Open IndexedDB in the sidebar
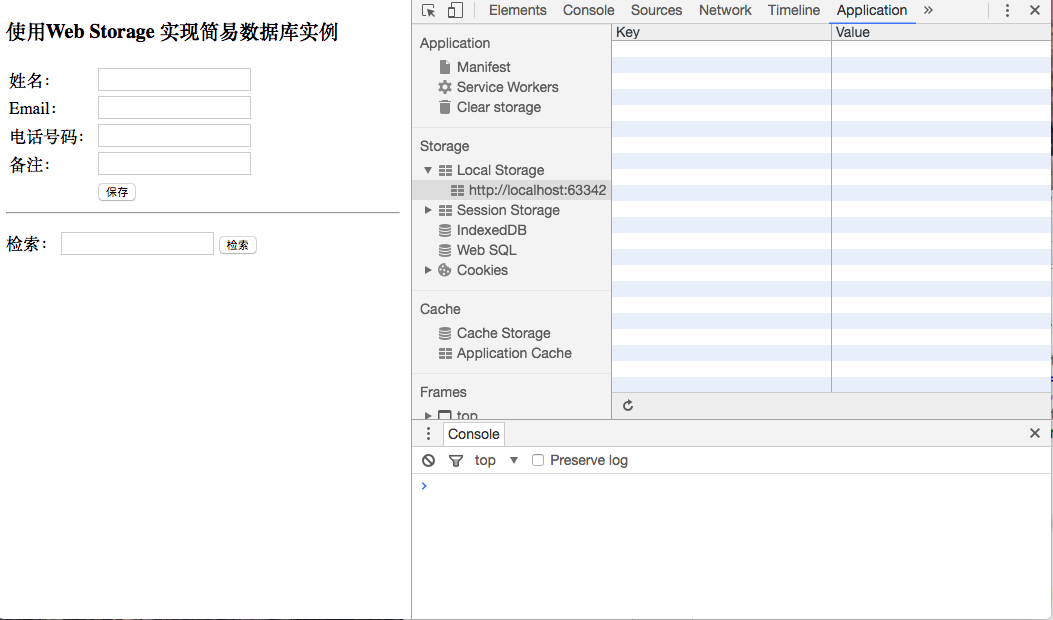 (x=491, y=230)
